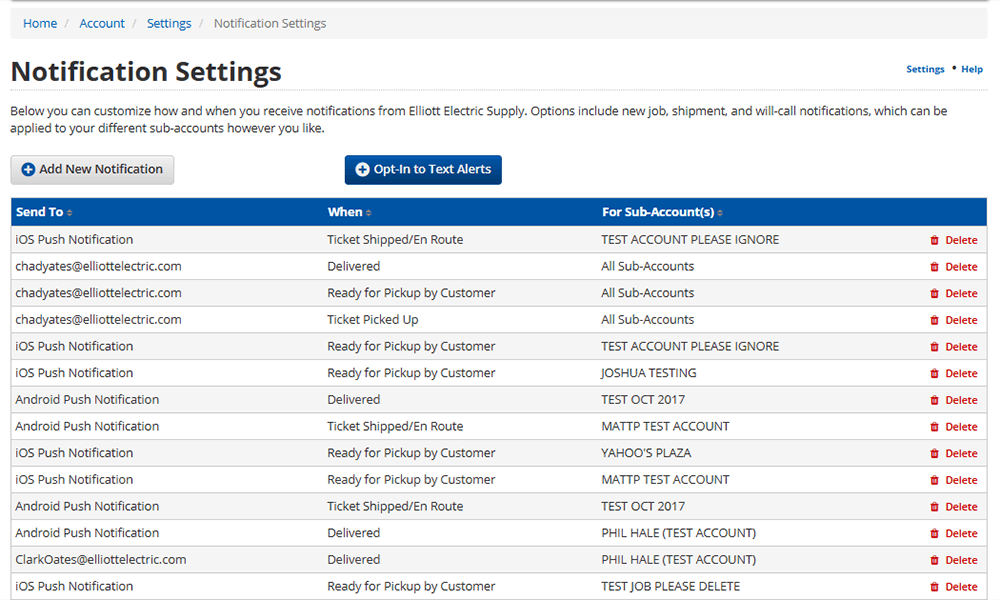Click 'YAHOO'S PLAZA' sub-account cell
Image resolution: width=1000 pixels, height=600 pixels.
pyautogui.click(x=646, y=453)
